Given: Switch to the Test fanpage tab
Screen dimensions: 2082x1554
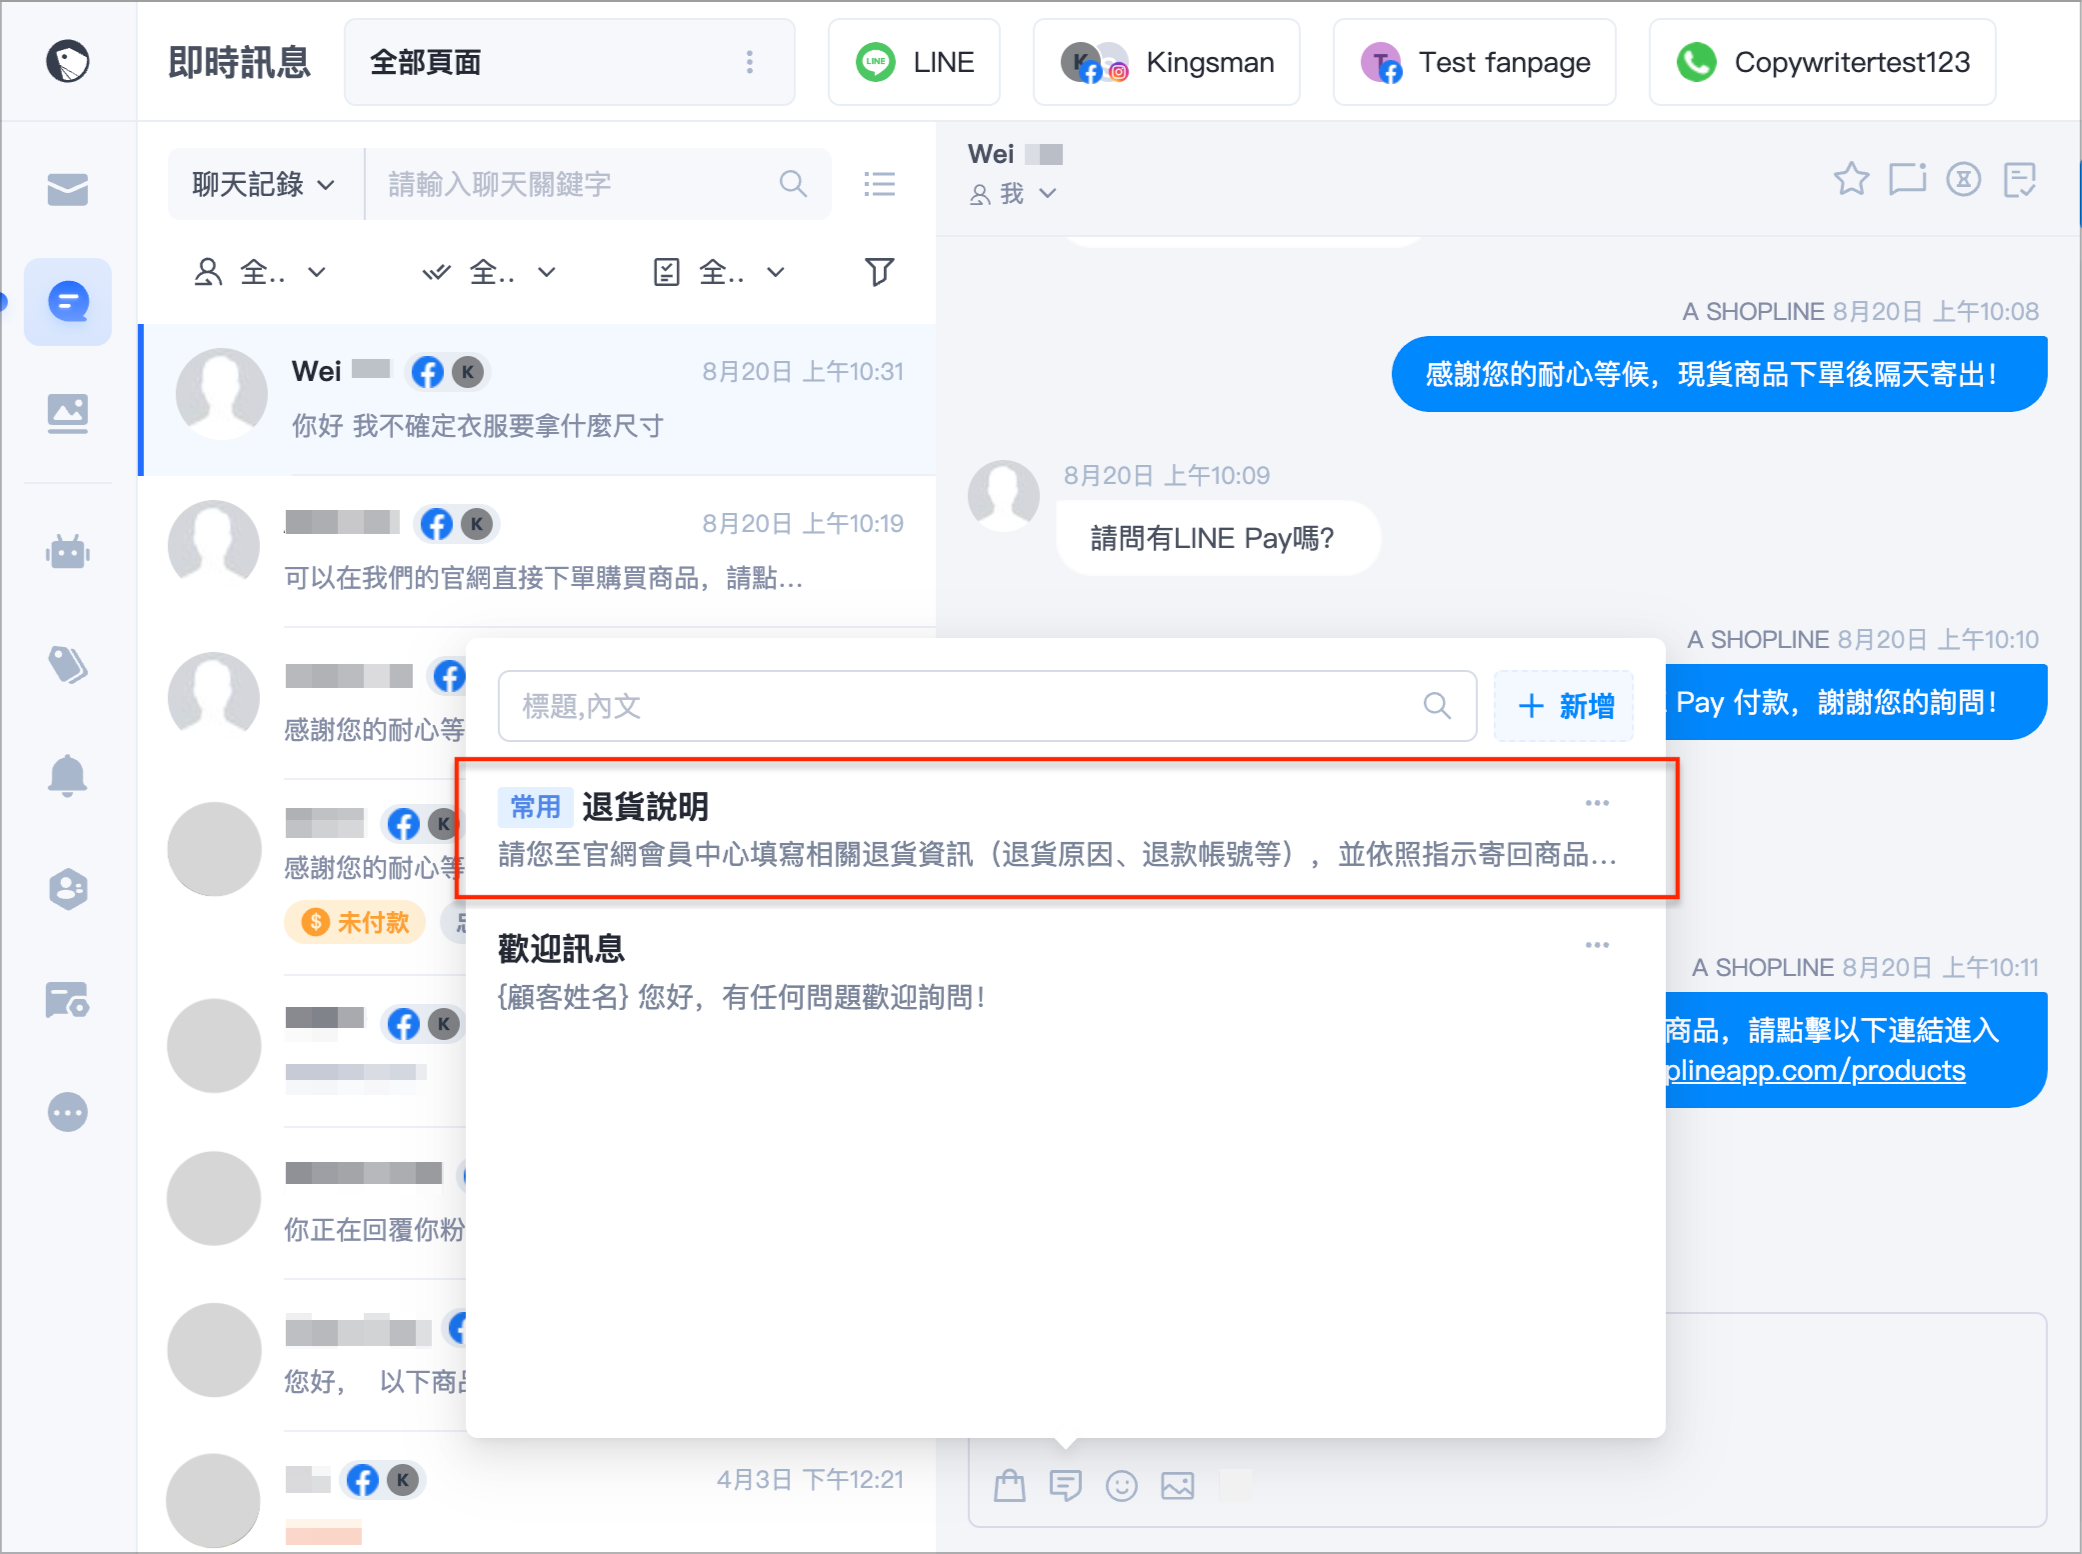Looking at the screenshot, I should (x=1474, y=62).
